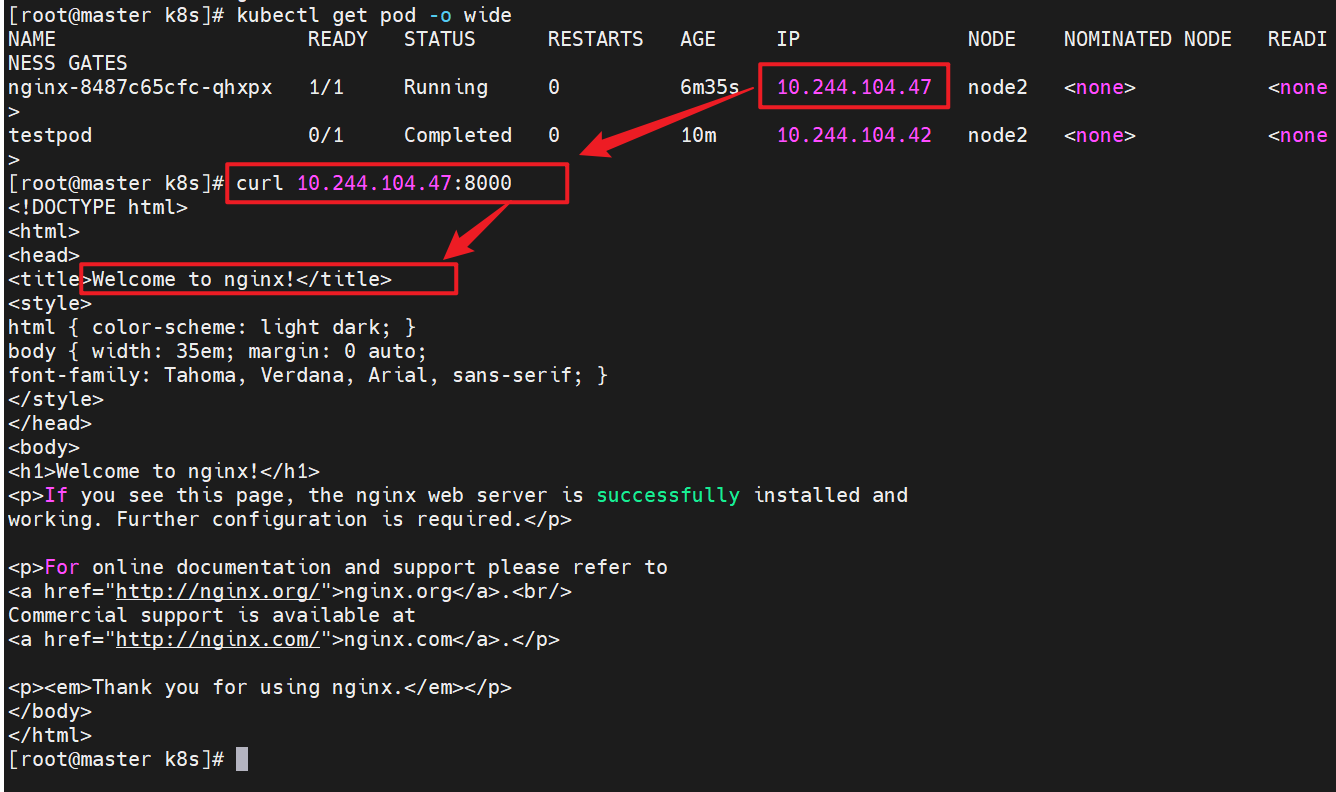
Task: Click the cursor at the final shell prompt
Action: tap(242, 759)
